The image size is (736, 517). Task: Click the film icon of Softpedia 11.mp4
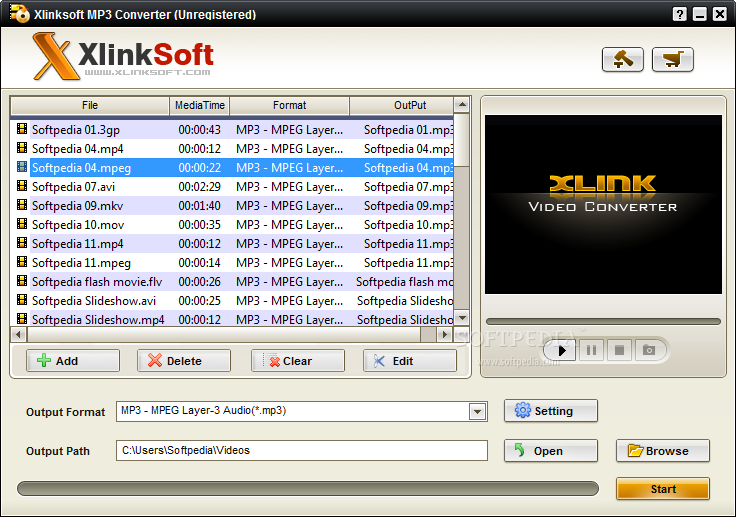point(22,243)
